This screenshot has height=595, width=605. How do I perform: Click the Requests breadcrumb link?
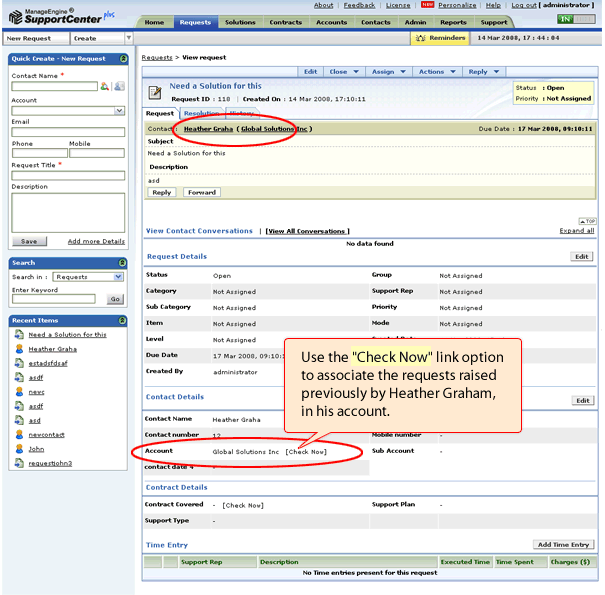[157, 57]
